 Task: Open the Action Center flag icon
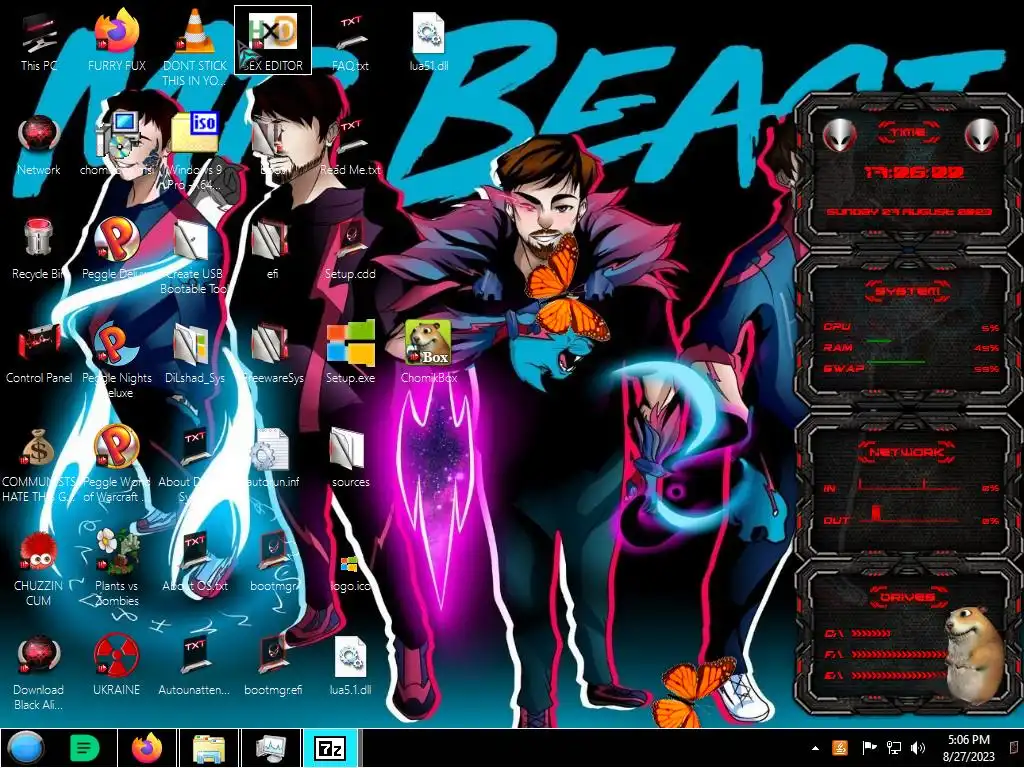(x=869, y=748)
